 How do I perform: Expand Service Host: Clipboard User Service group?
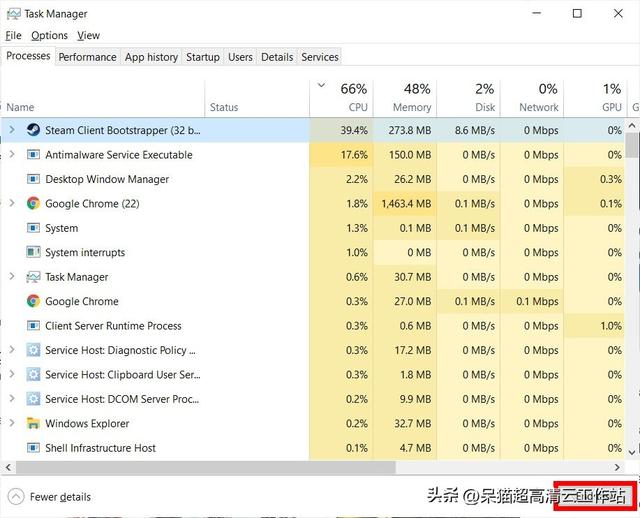pyautogui.click(x=12, y=374)
